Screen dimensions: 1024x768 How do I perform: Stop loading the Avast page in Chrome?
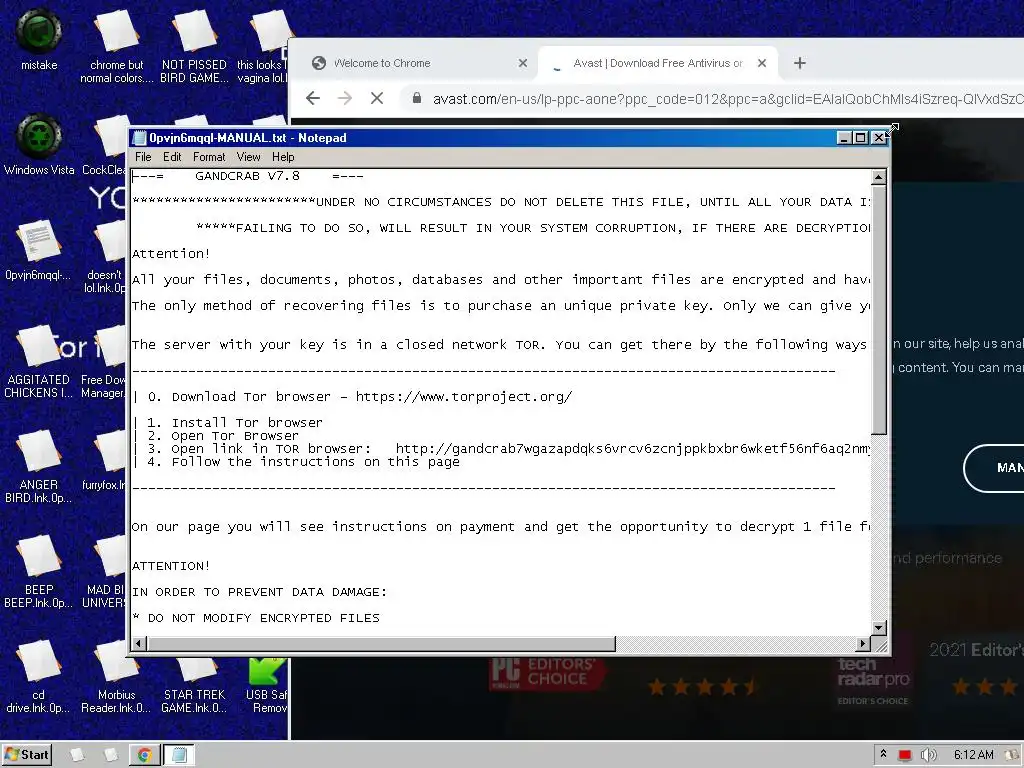tap(377, 99)
